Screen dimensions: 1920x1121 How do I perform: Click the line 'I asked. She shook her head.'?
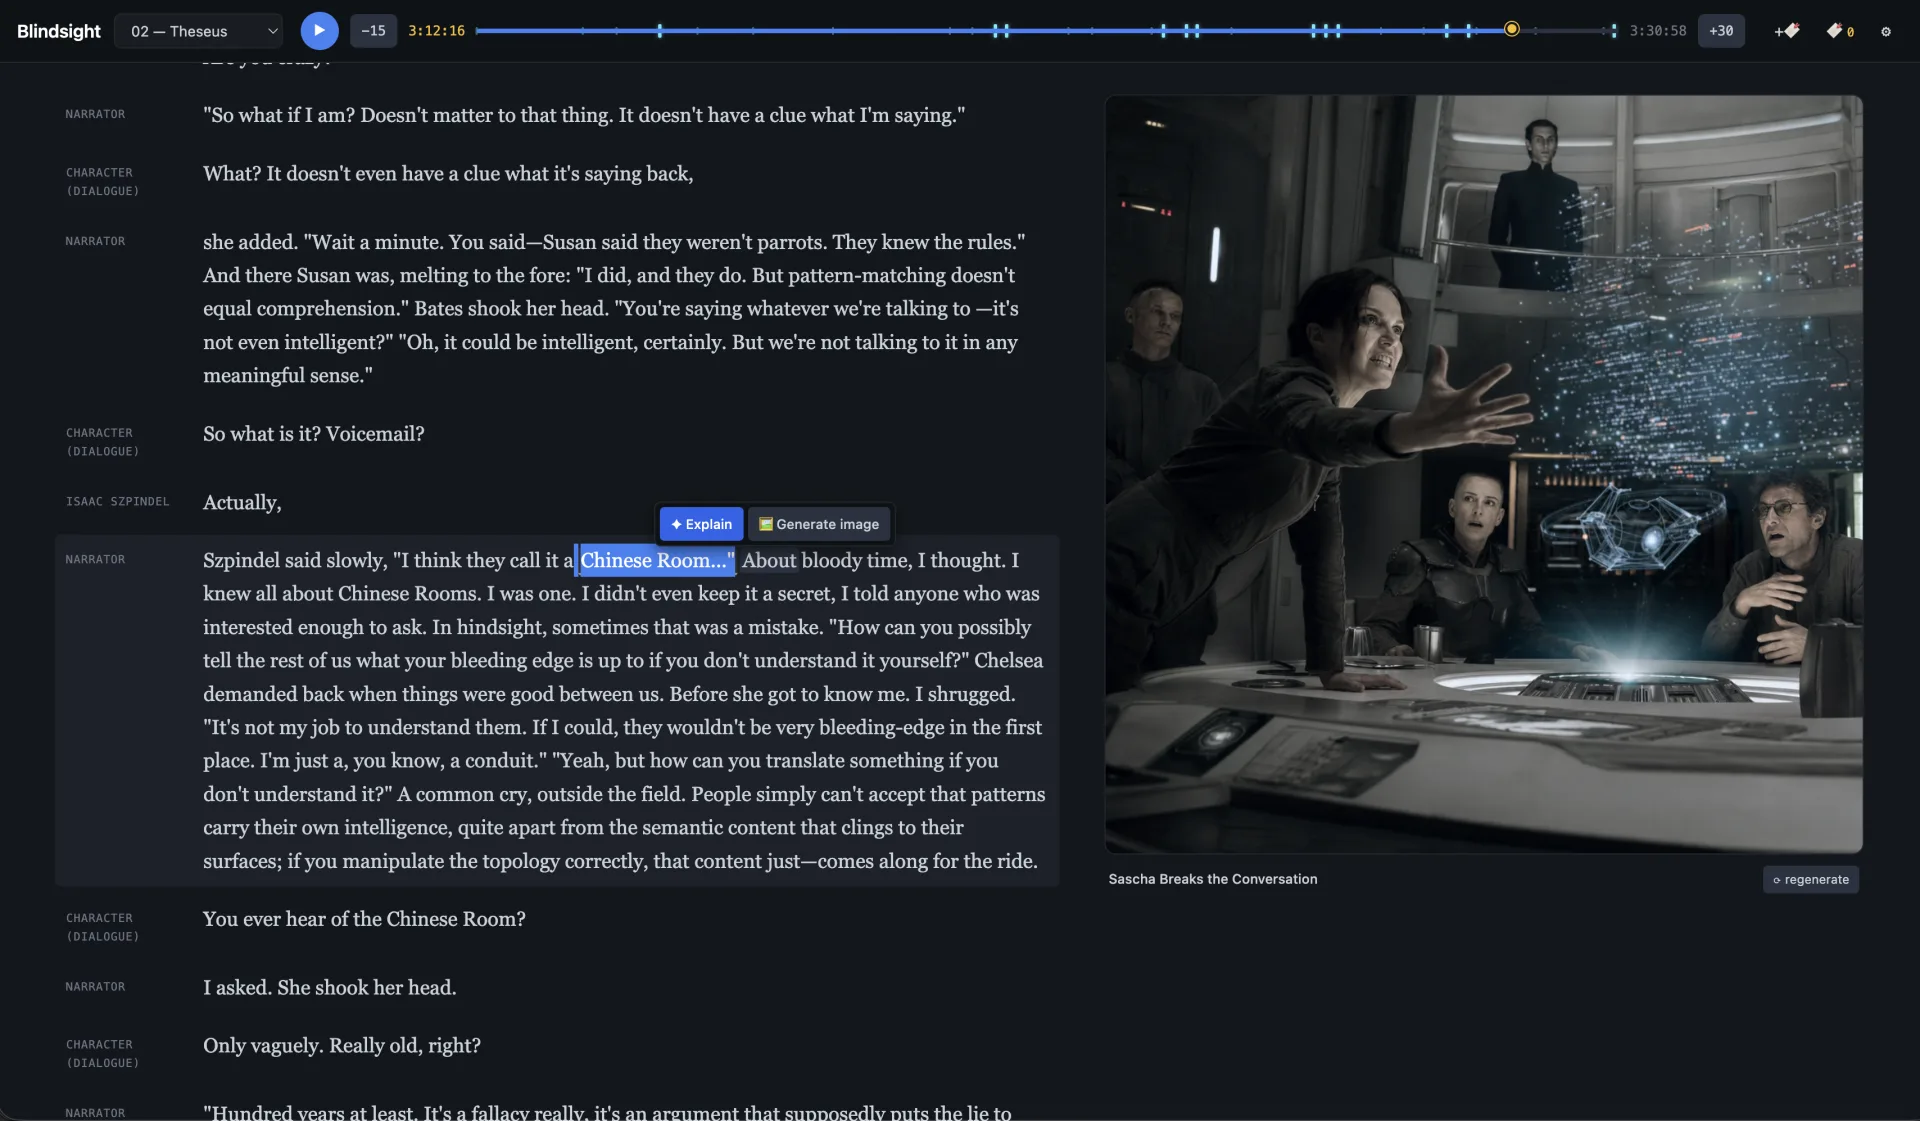330,988
